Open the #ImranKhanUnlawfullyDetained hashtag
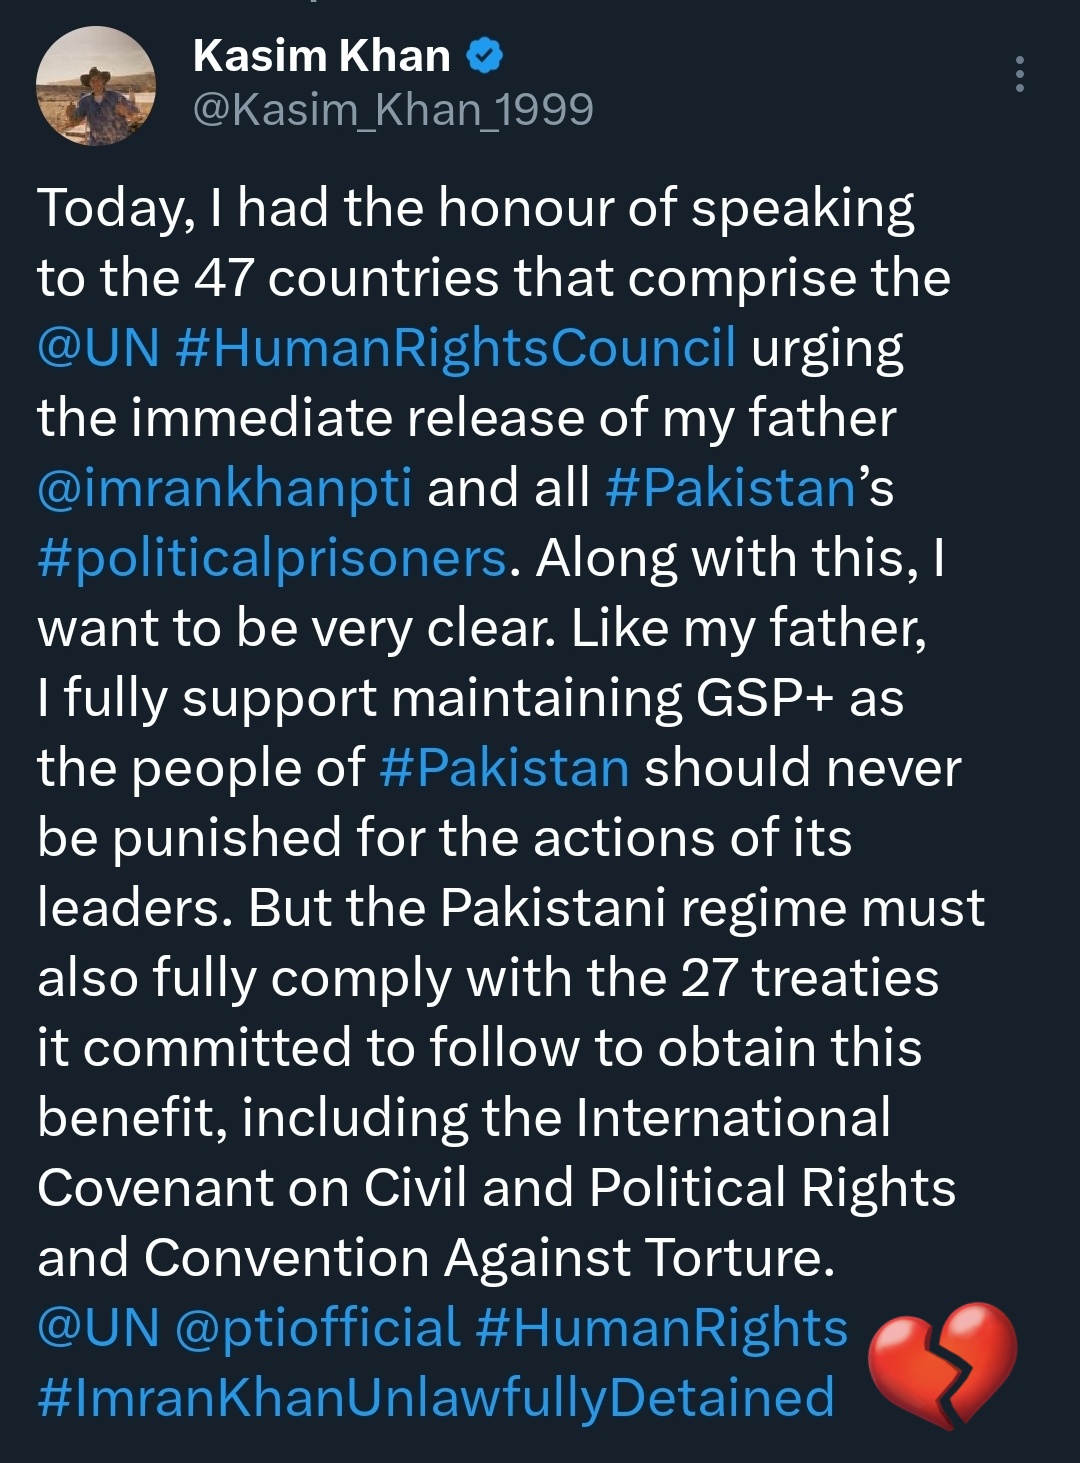 (x=436, y=1398)
